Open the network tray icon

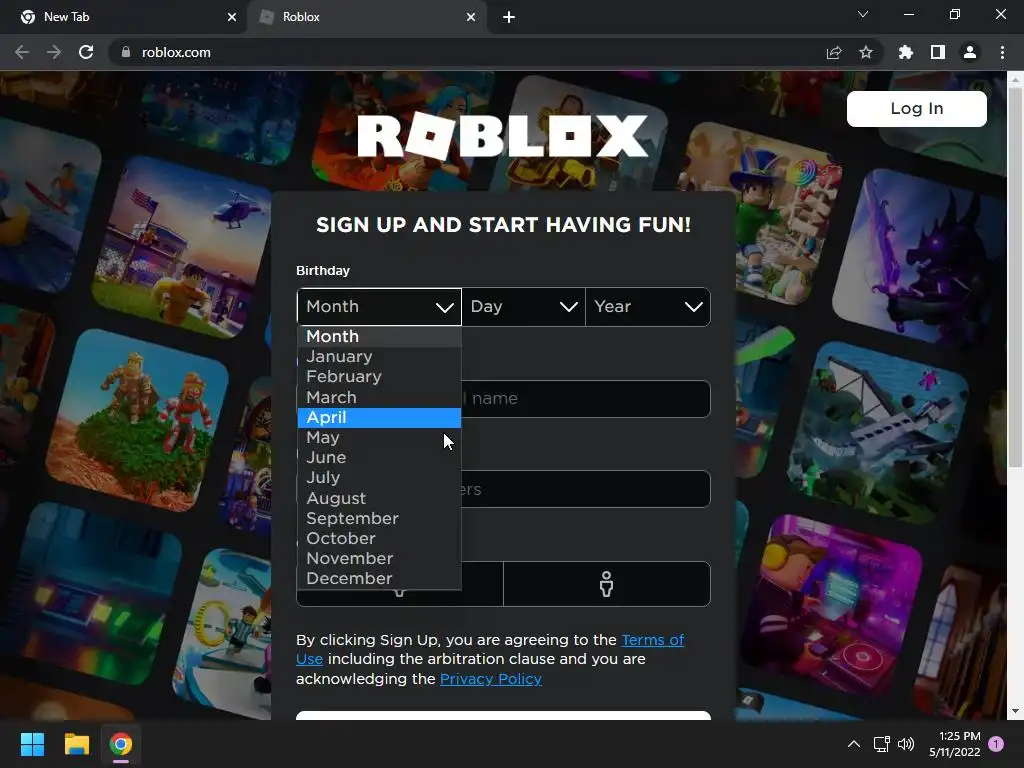882,744
